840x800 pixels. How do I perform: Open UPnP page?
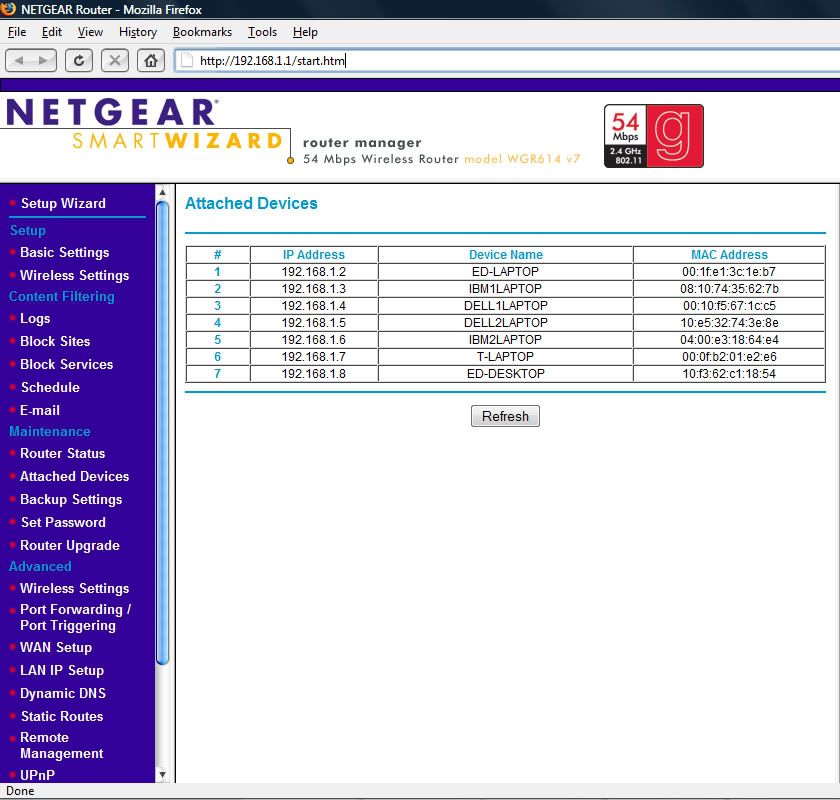[x=37, y=775]
